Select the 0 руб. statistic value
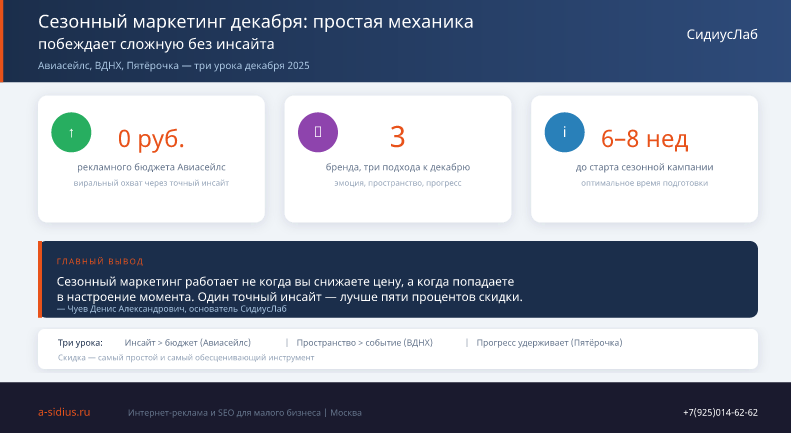 coord(151,138)
